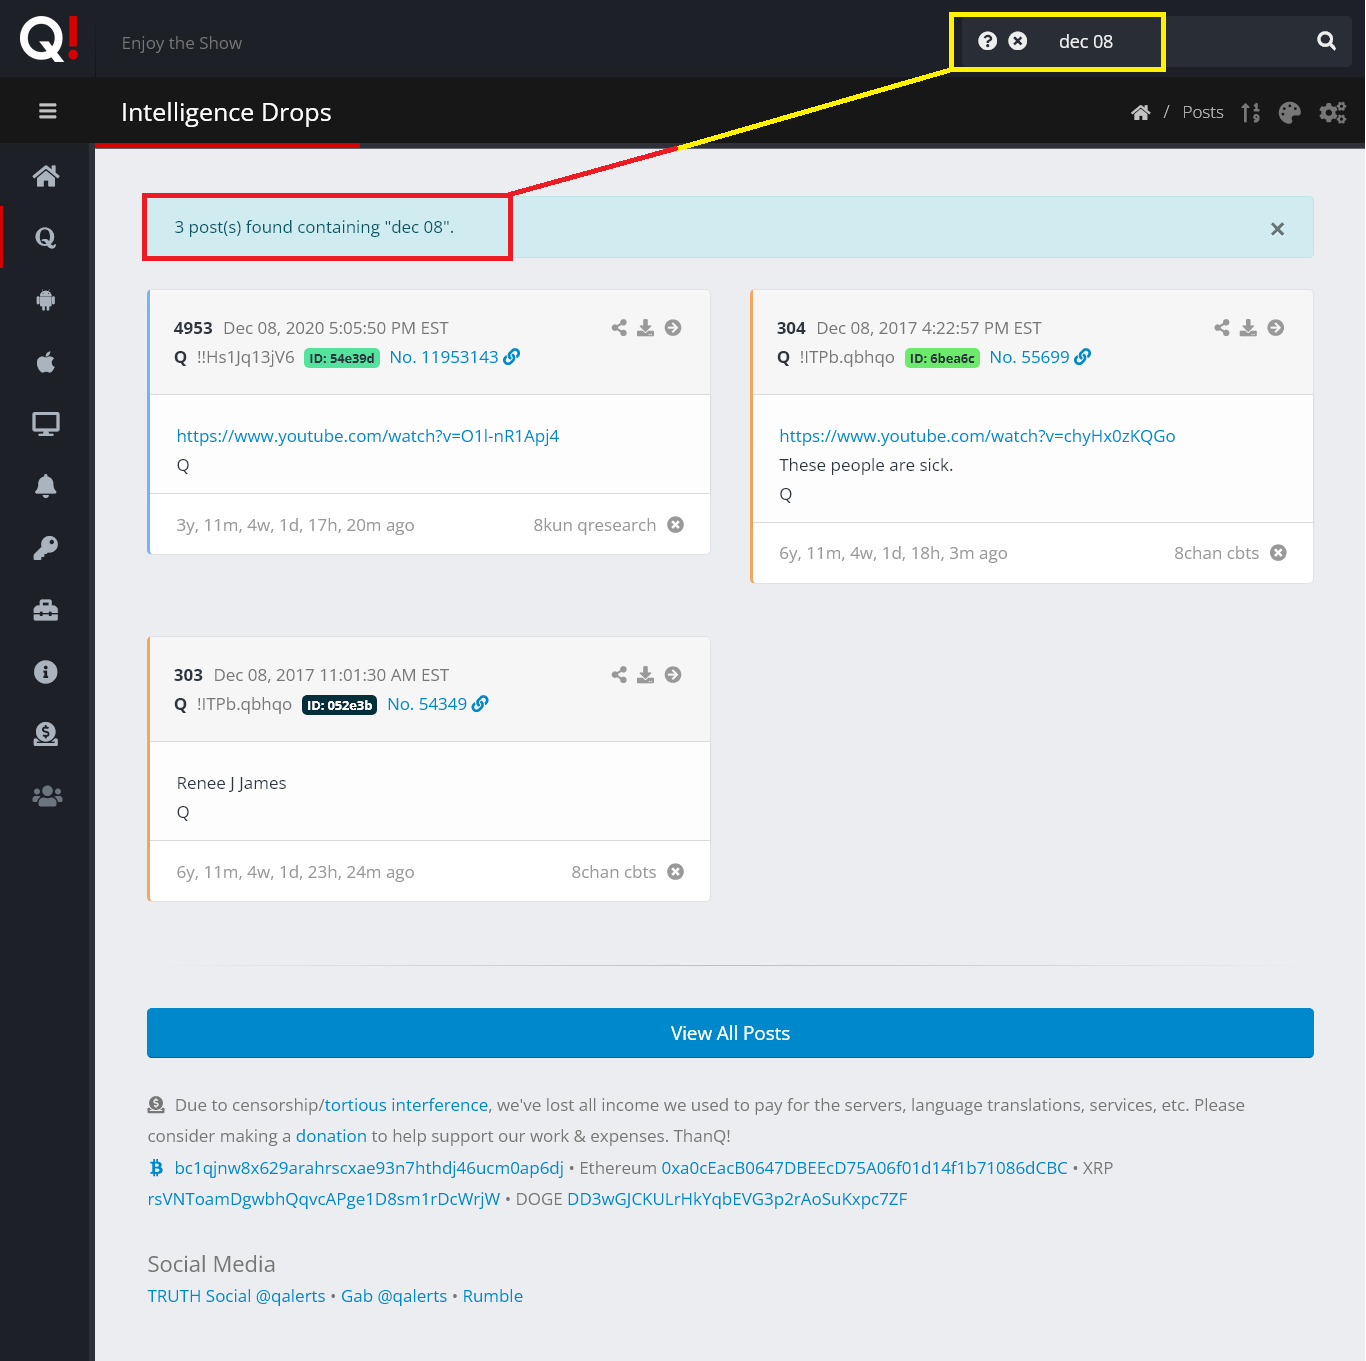Toggle post sort order icon
1366x1361 pixels.
(x=1251, y=112)
